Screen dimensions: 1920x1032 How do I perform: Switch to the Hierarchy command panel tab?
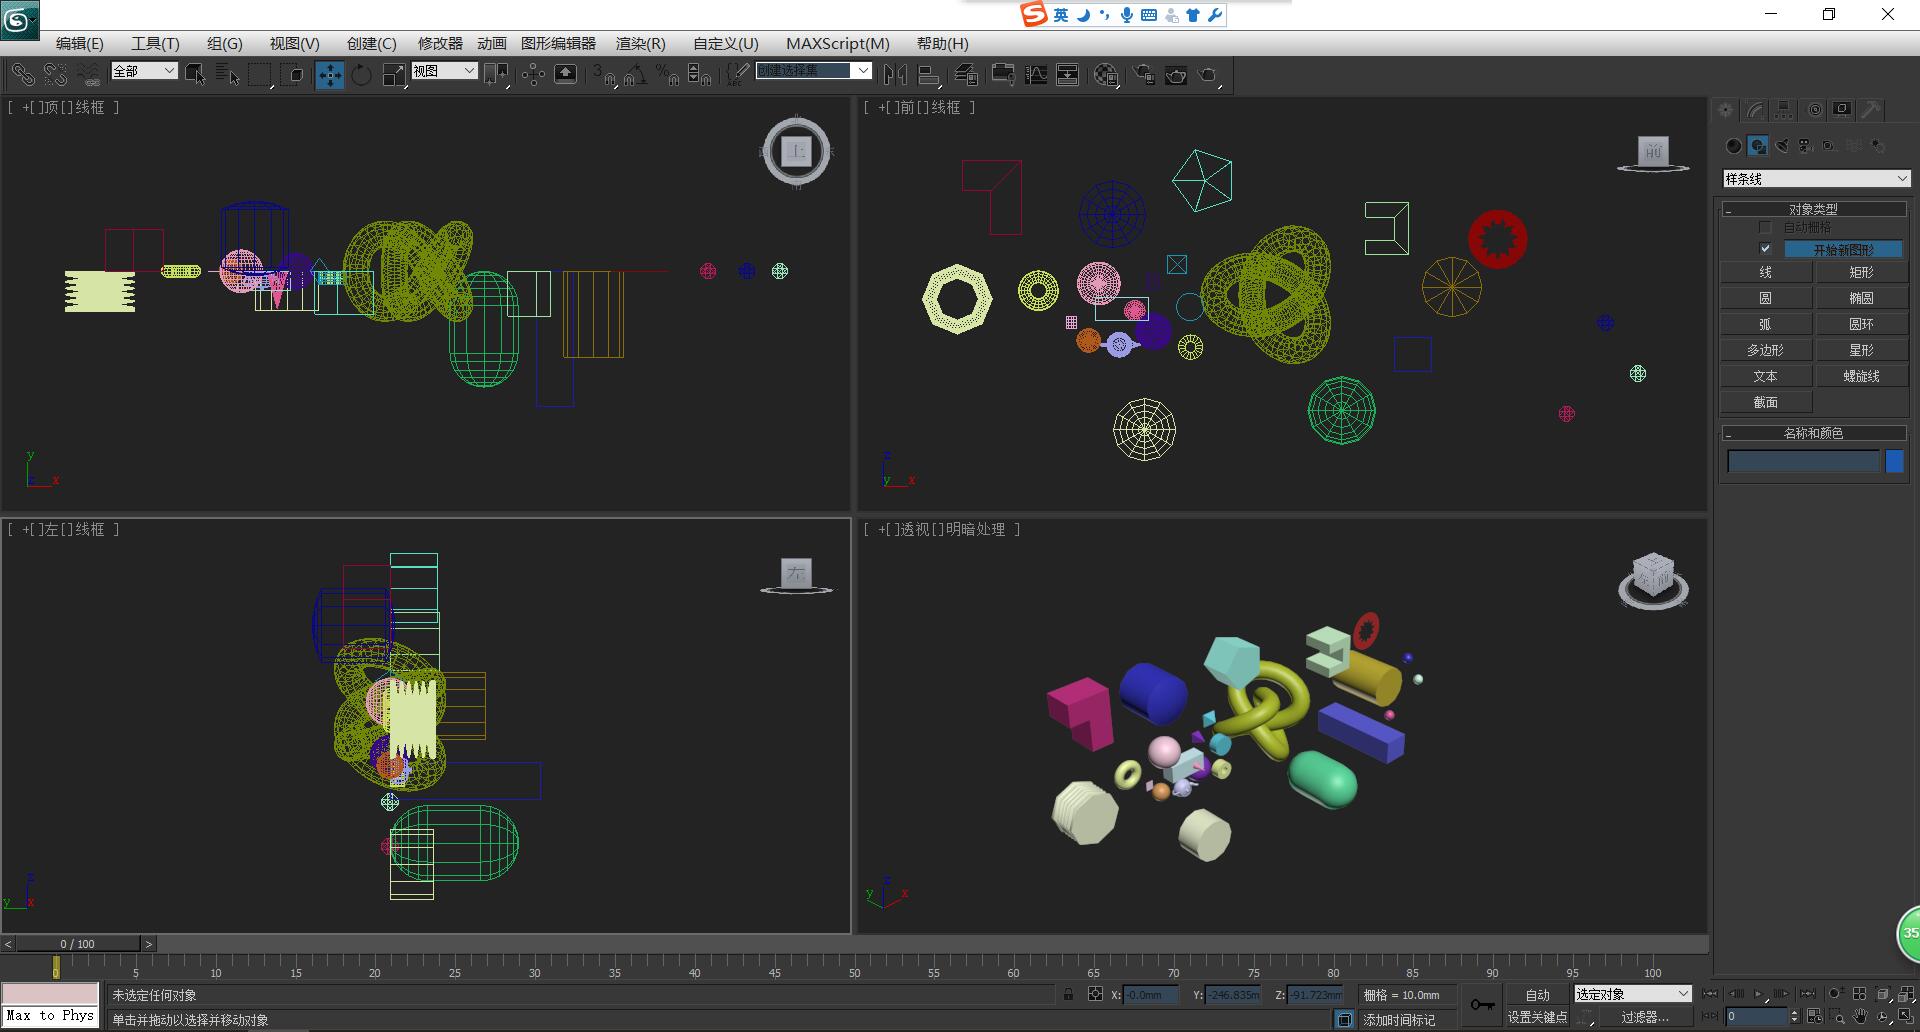[1784, 110]
